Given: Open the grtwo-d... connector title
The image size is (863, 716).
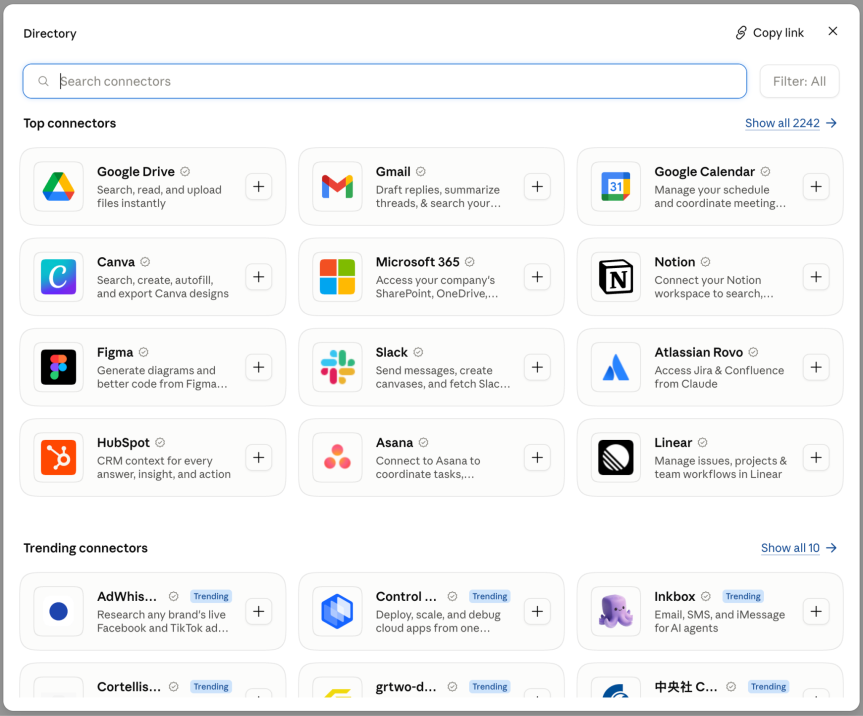Looking at the screenshot, I should click(406, 687).
